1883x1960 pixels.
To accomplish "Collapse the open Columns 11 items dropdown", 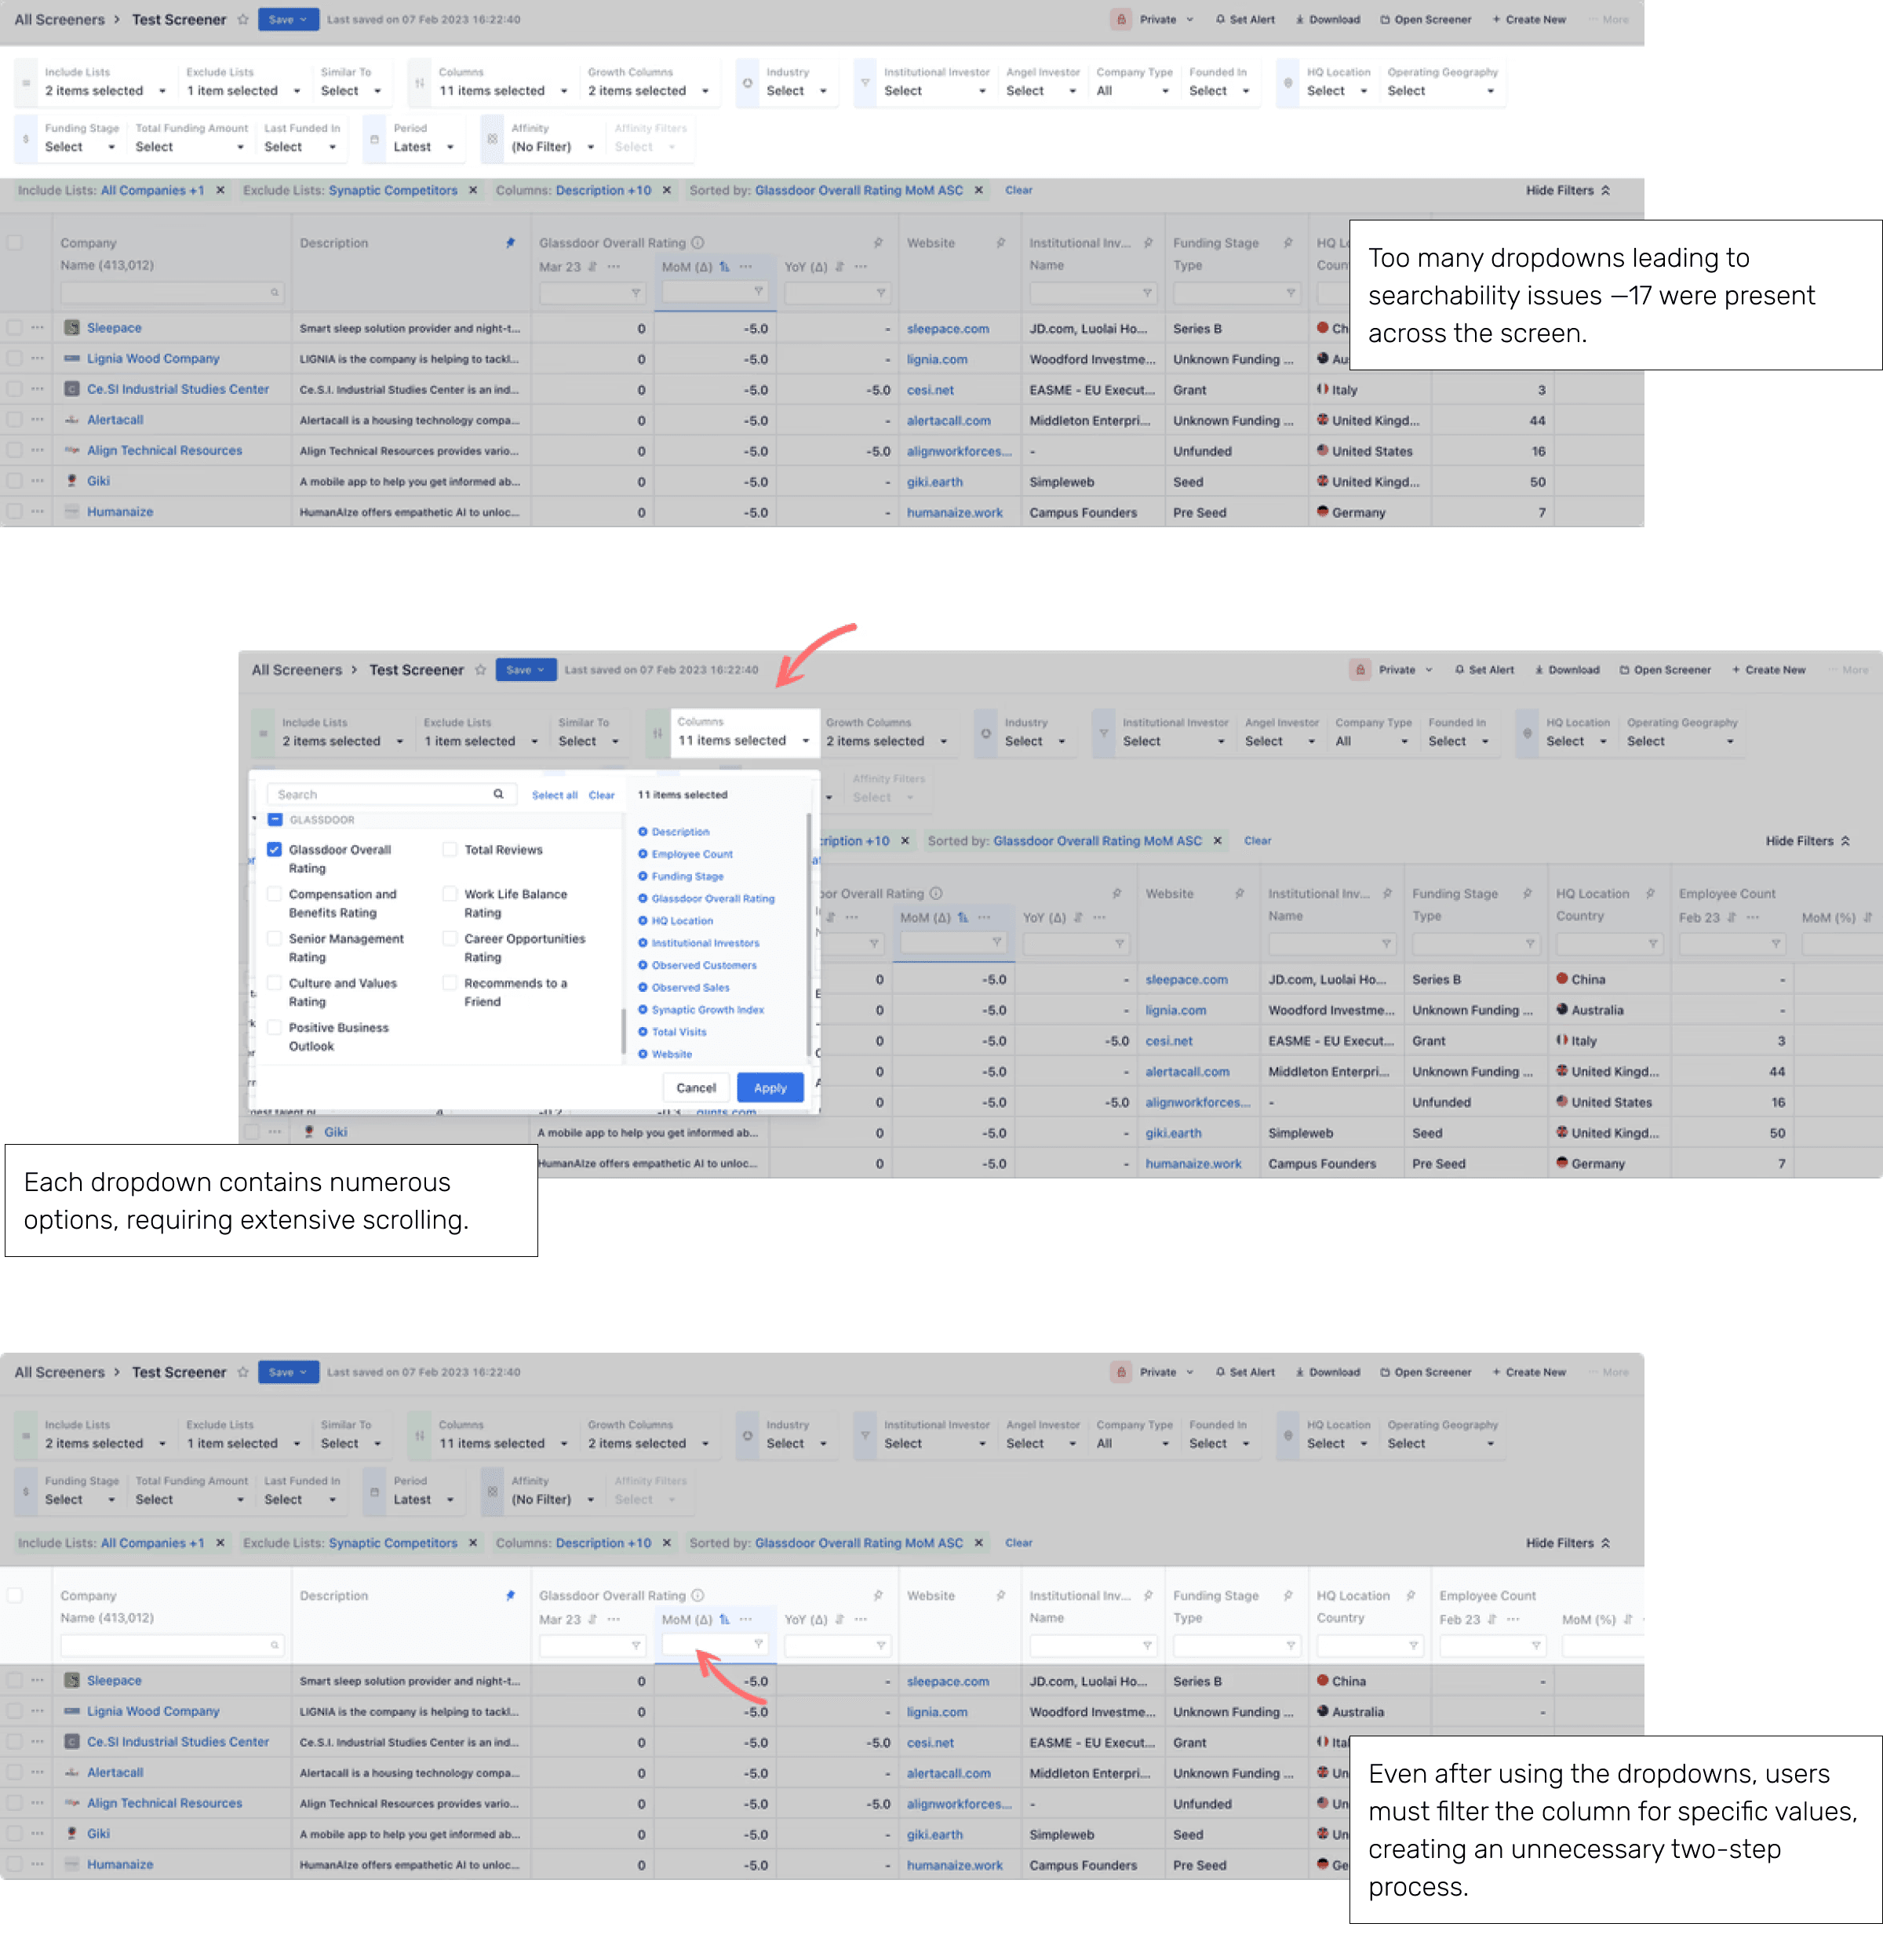I will pos(805,741).
